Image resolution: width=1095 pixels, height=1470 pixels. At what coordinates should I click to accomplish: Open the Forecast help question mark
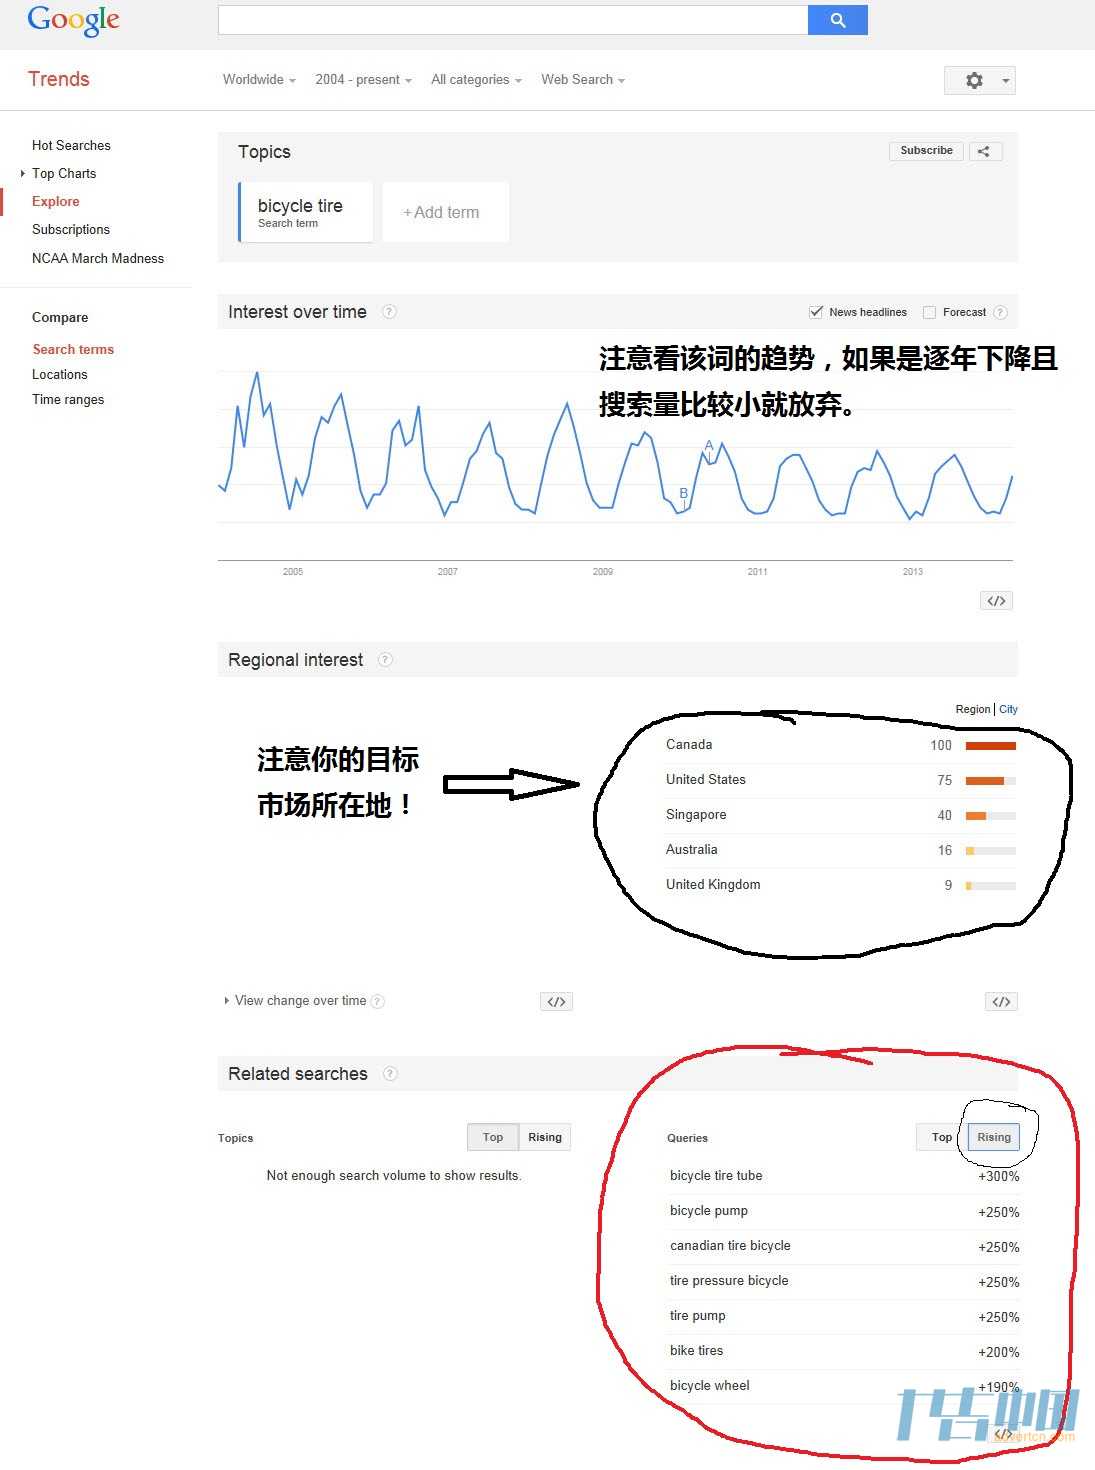1000,312
